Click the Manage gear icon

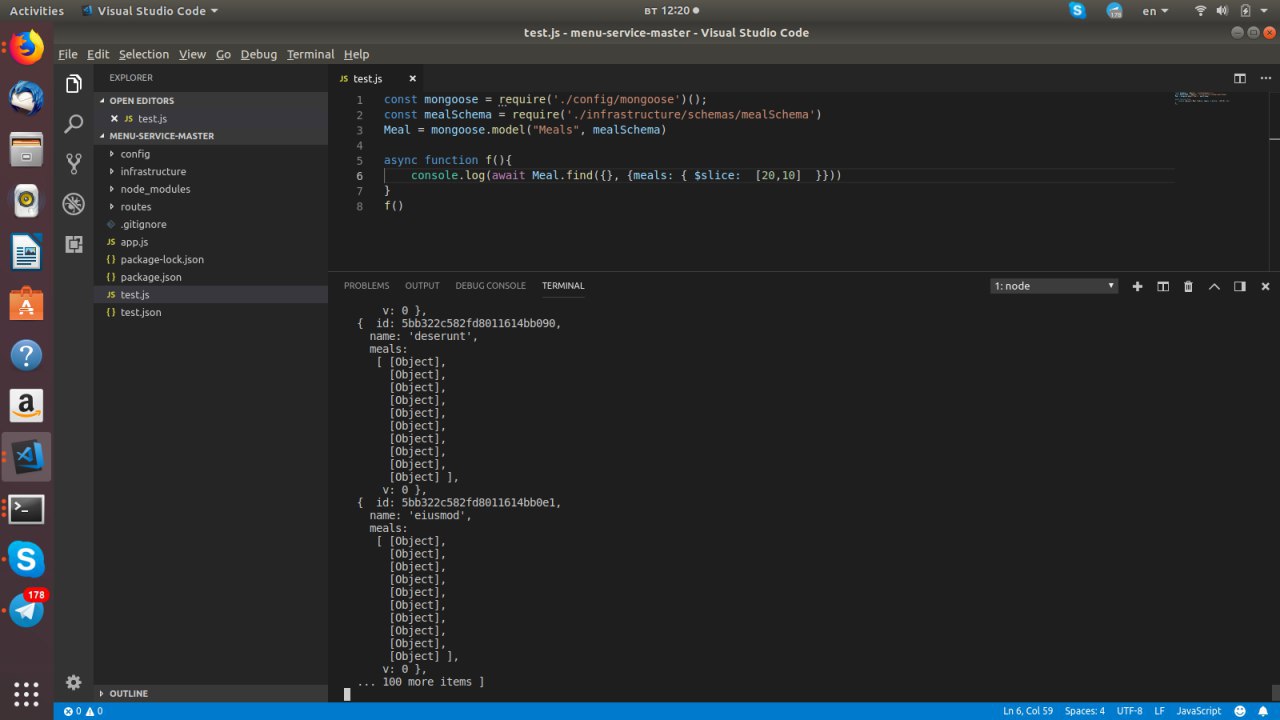(73, 682)
